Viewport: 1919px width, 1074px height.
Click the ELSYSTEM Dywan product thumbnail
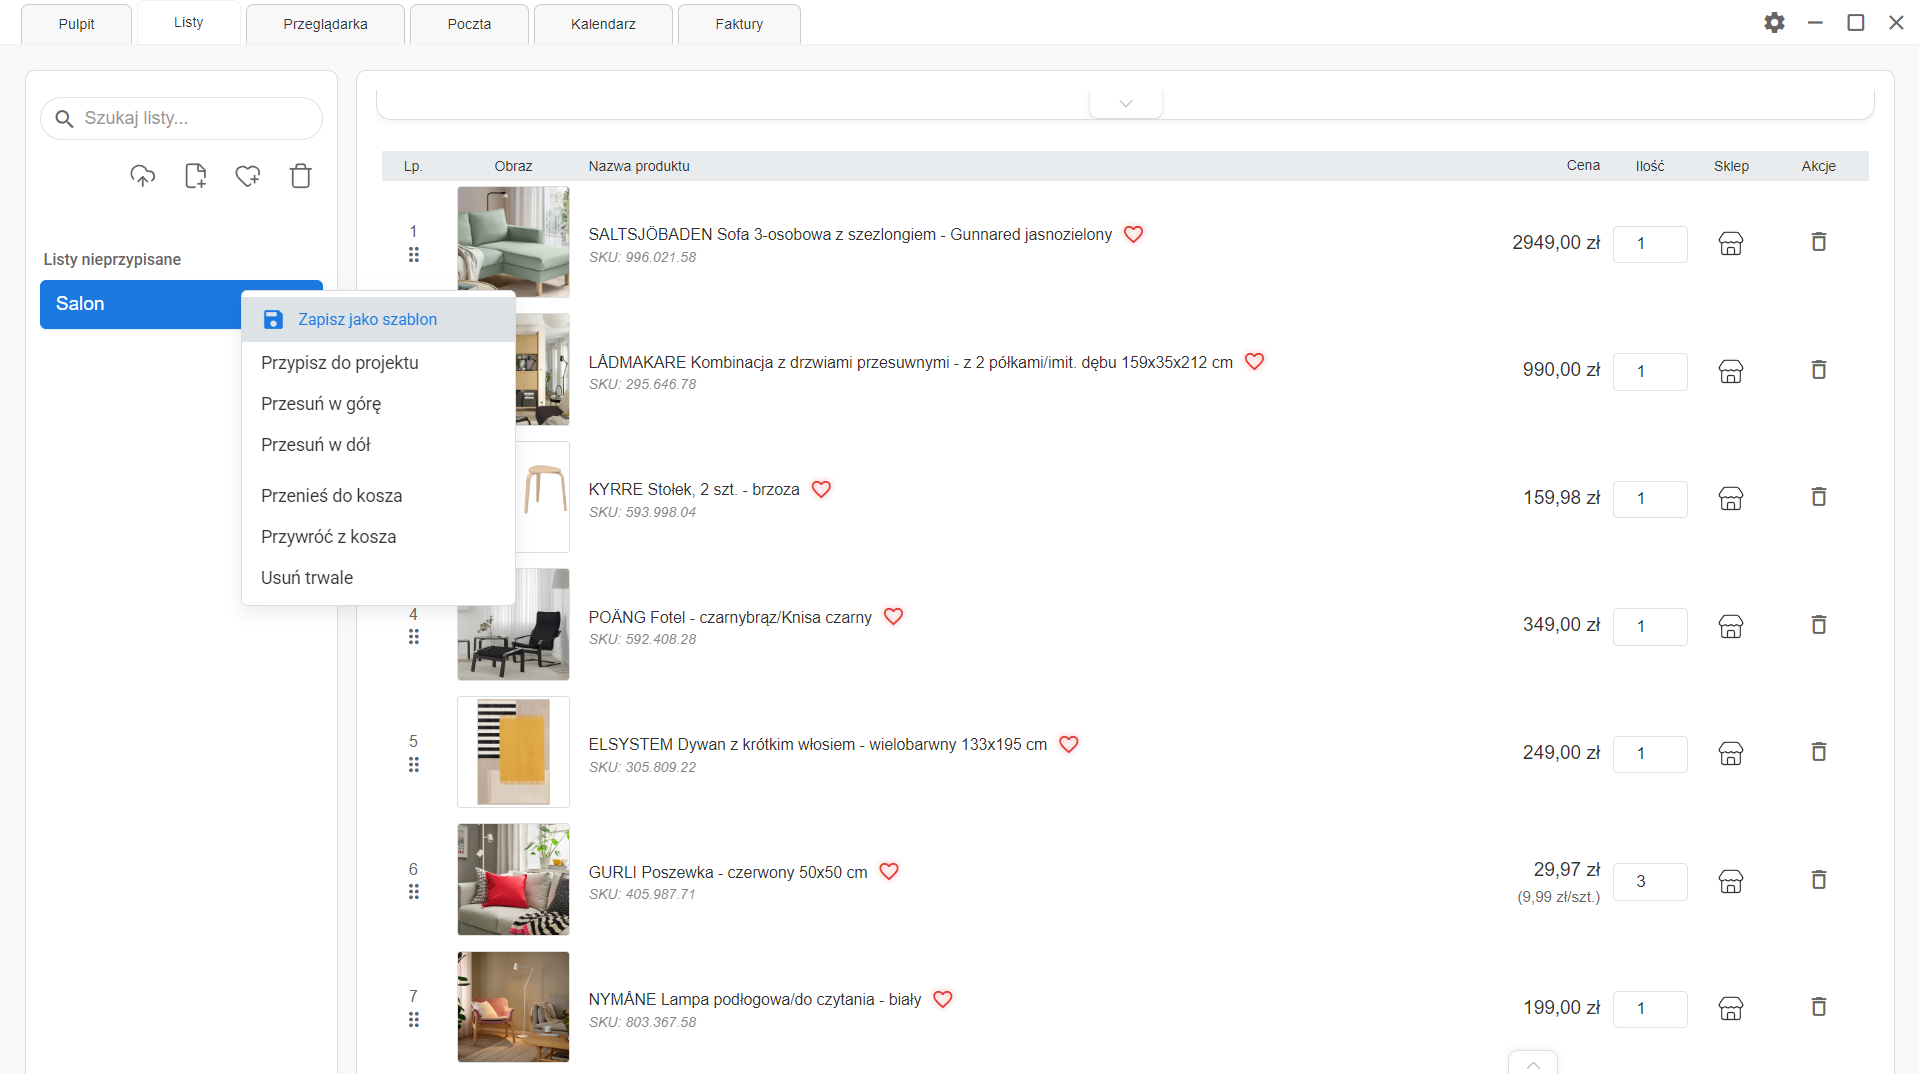[x=513, y=752]
